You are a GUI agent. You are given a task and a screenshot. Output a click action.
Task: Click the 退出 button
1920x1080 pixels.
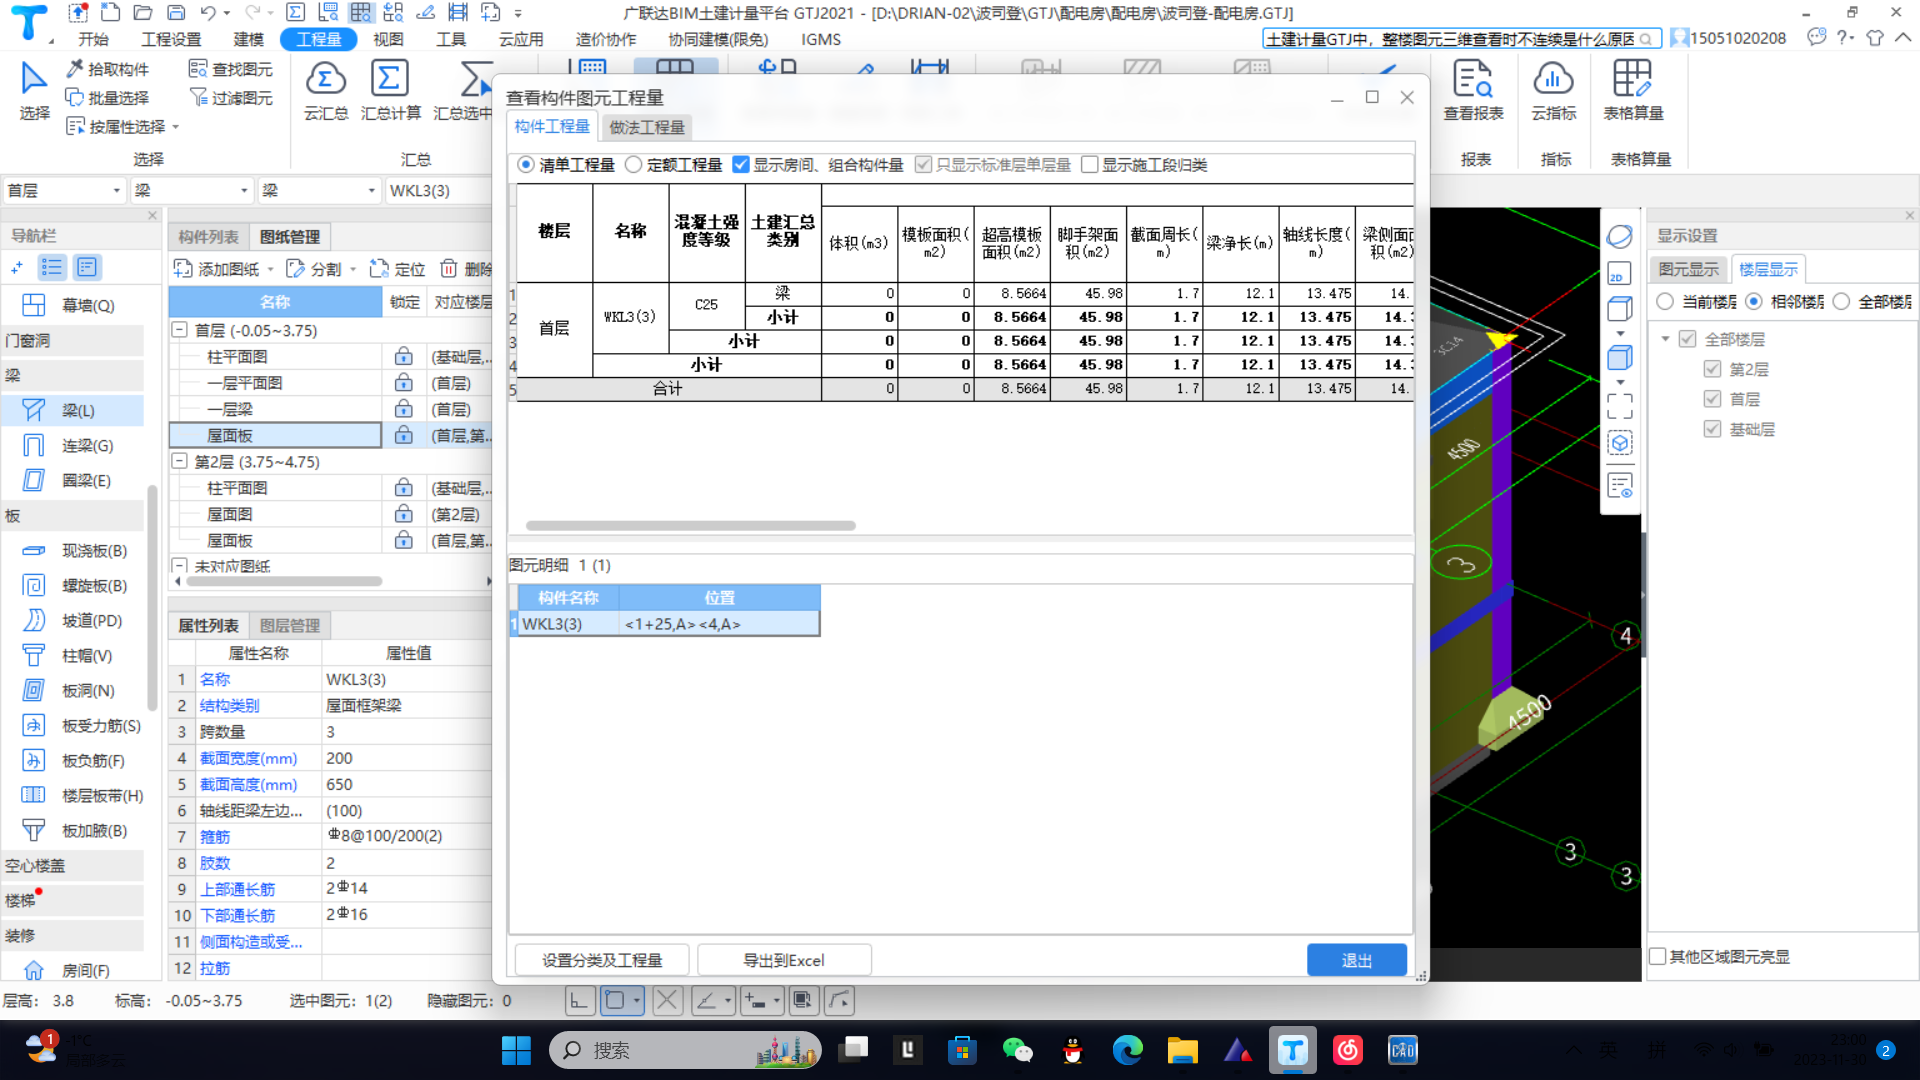click(1357, 960)
